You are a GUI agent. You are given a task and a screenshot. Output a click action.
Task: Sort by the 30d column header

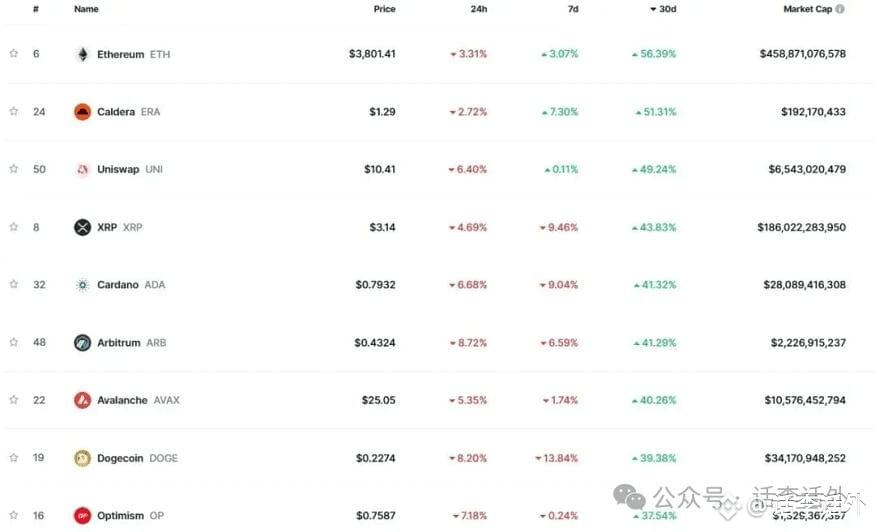[663, 9]
